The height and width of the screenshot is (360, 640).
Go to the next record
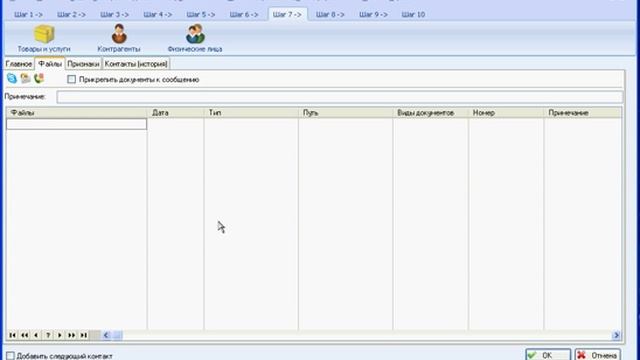pos(60,335)
